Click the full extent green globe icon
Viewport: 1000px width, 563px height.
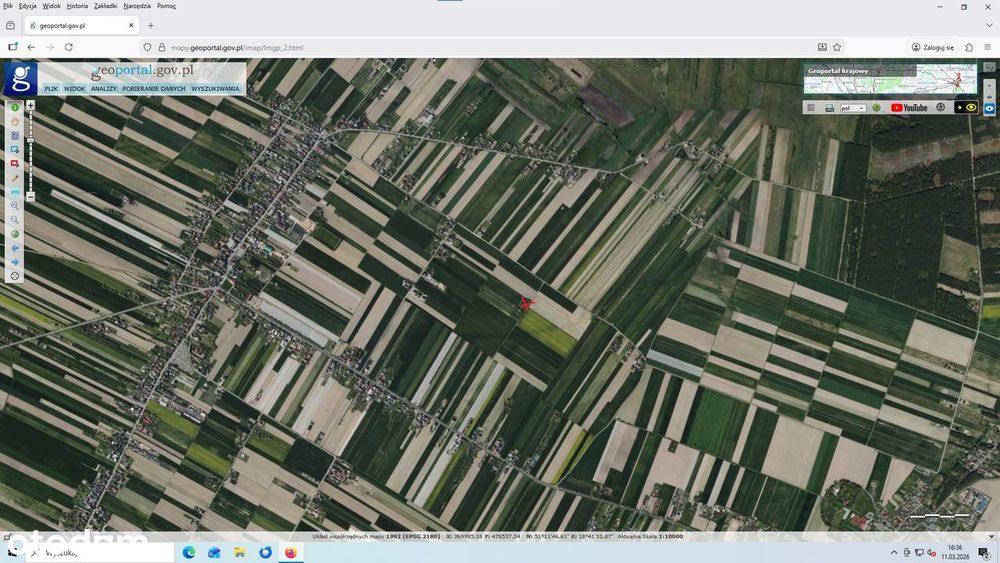click(x=15, y=234)
